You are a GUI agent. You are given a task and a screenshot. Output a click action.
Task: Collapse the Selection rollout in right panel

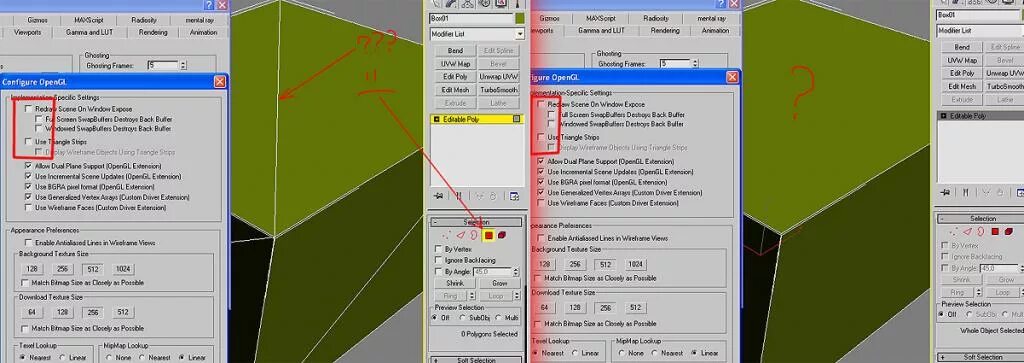point(982,219)
